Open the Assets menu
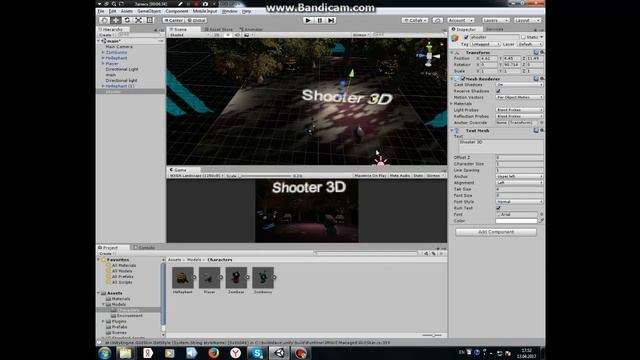The image size is (640, 360). 127,11
